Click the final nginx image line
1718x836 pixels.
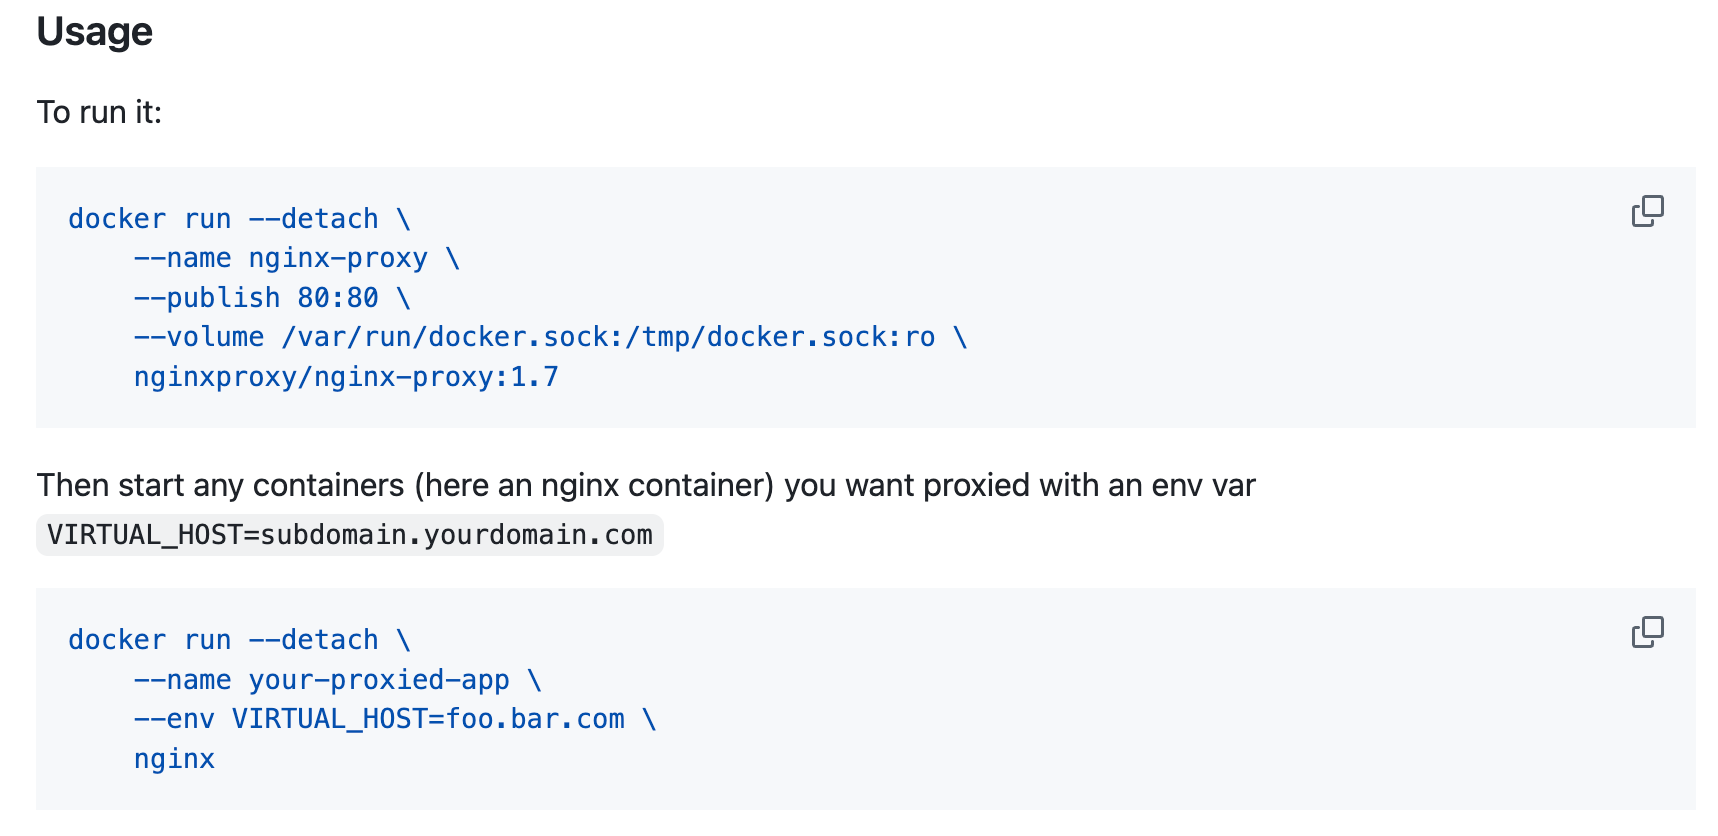[x=174, y=759]
